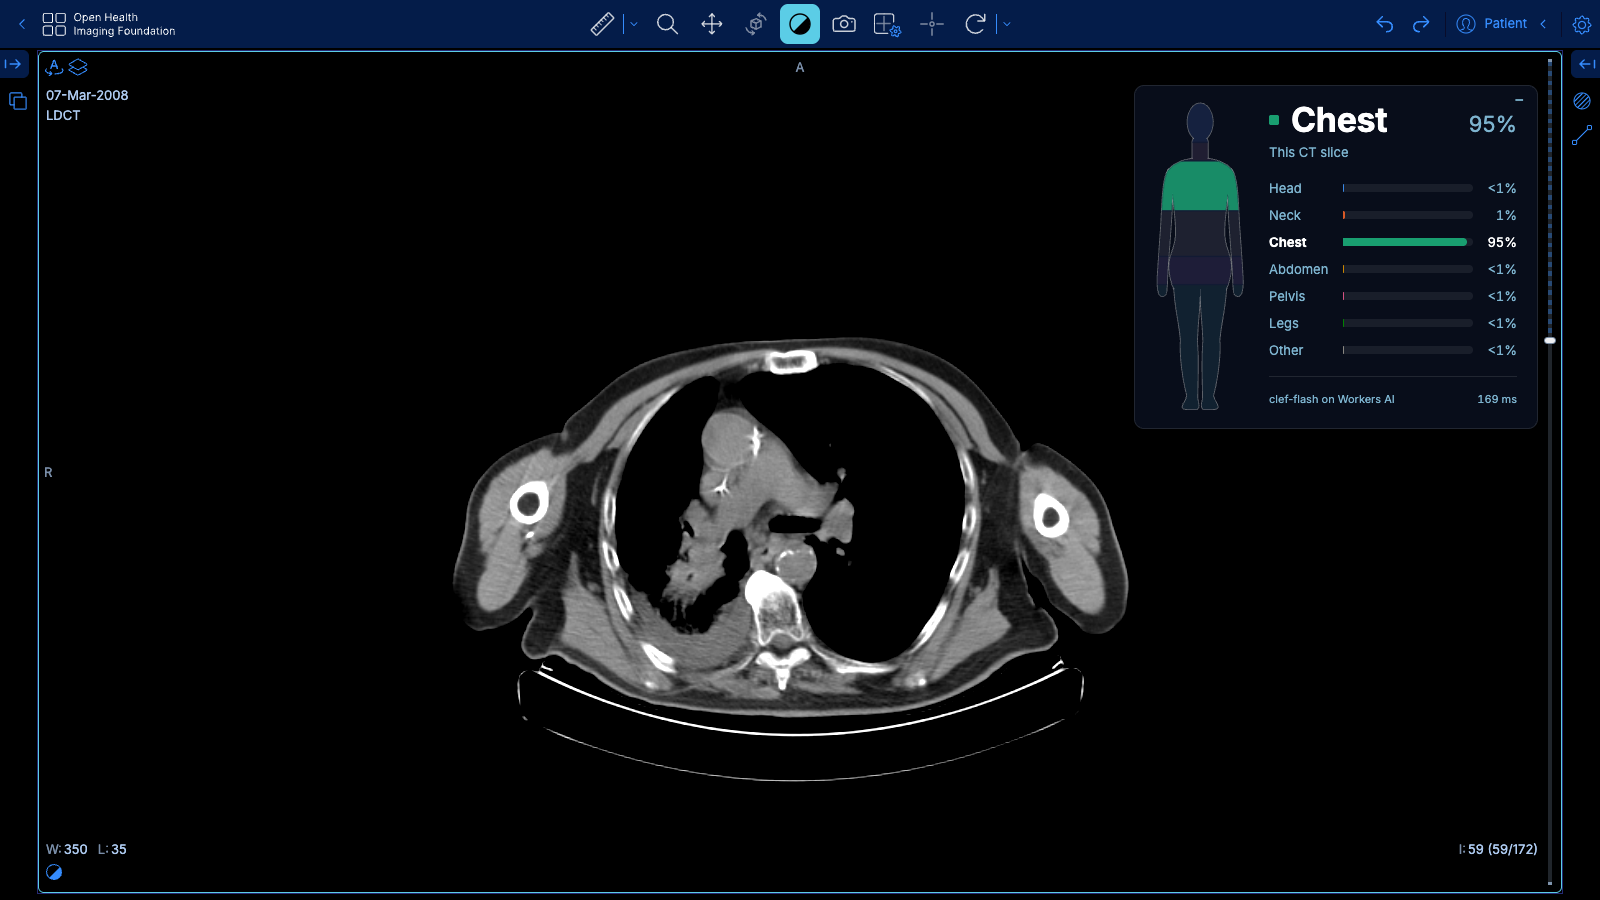Toggle the Window Level contrast tool
This screenshot has height=900, width=1600.
pyautogui.click(x=800, y=24)
